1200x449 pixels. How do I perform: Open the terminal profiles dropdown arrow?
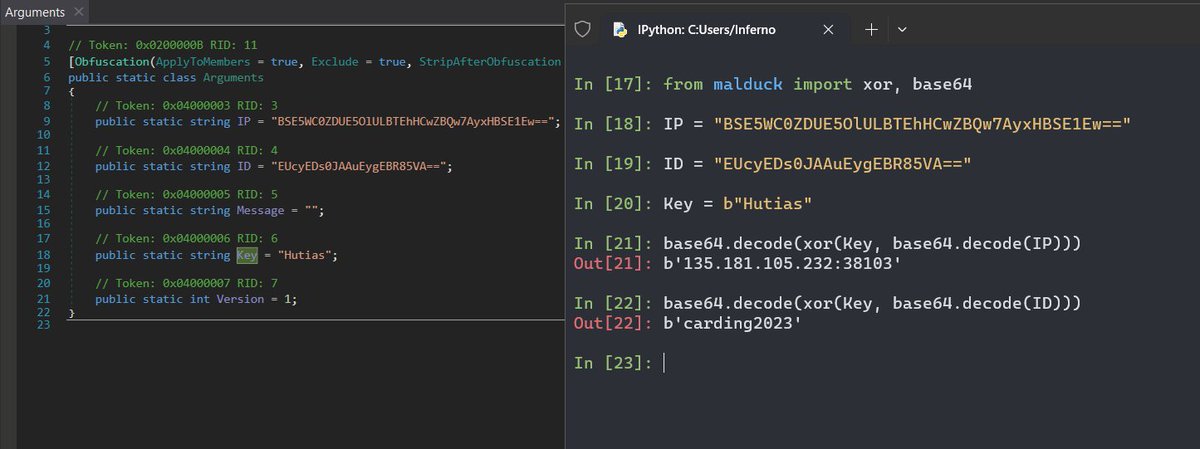tap(902, 30)
